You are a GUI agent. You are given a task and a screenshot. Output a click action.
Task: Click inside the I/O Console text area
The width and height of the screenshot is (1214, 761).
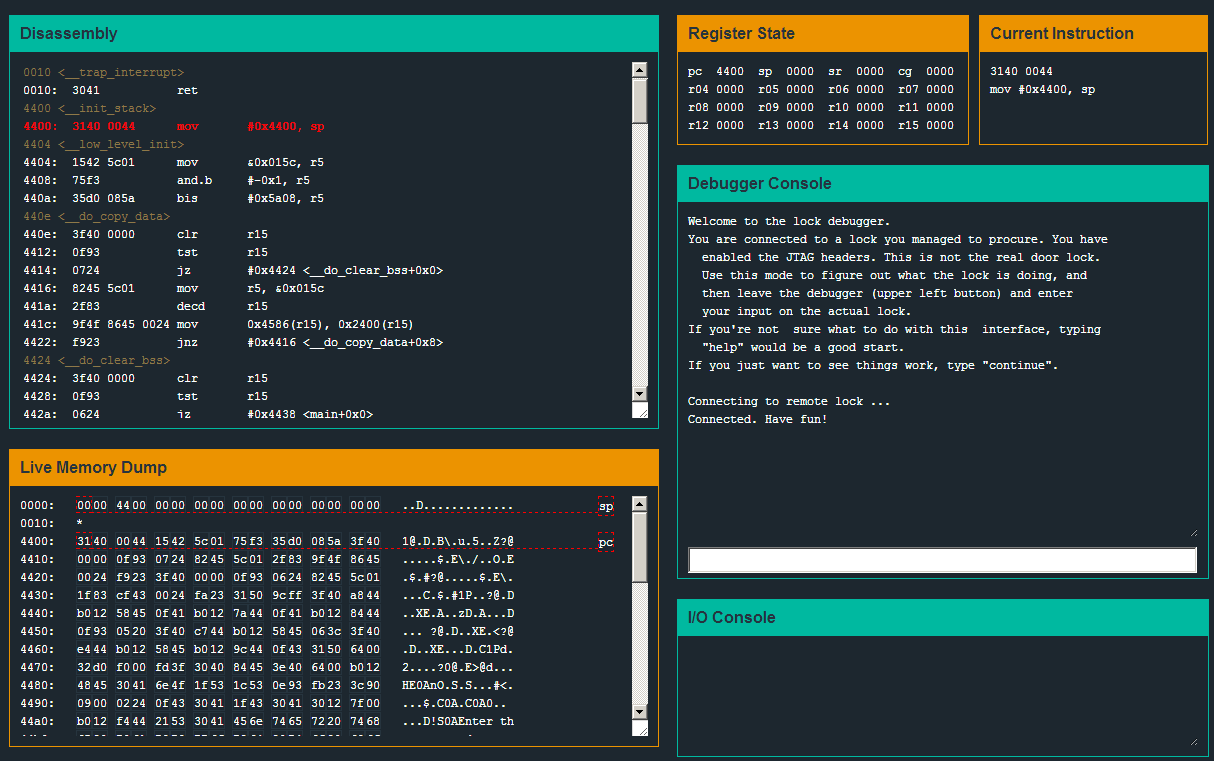(940, 692)
